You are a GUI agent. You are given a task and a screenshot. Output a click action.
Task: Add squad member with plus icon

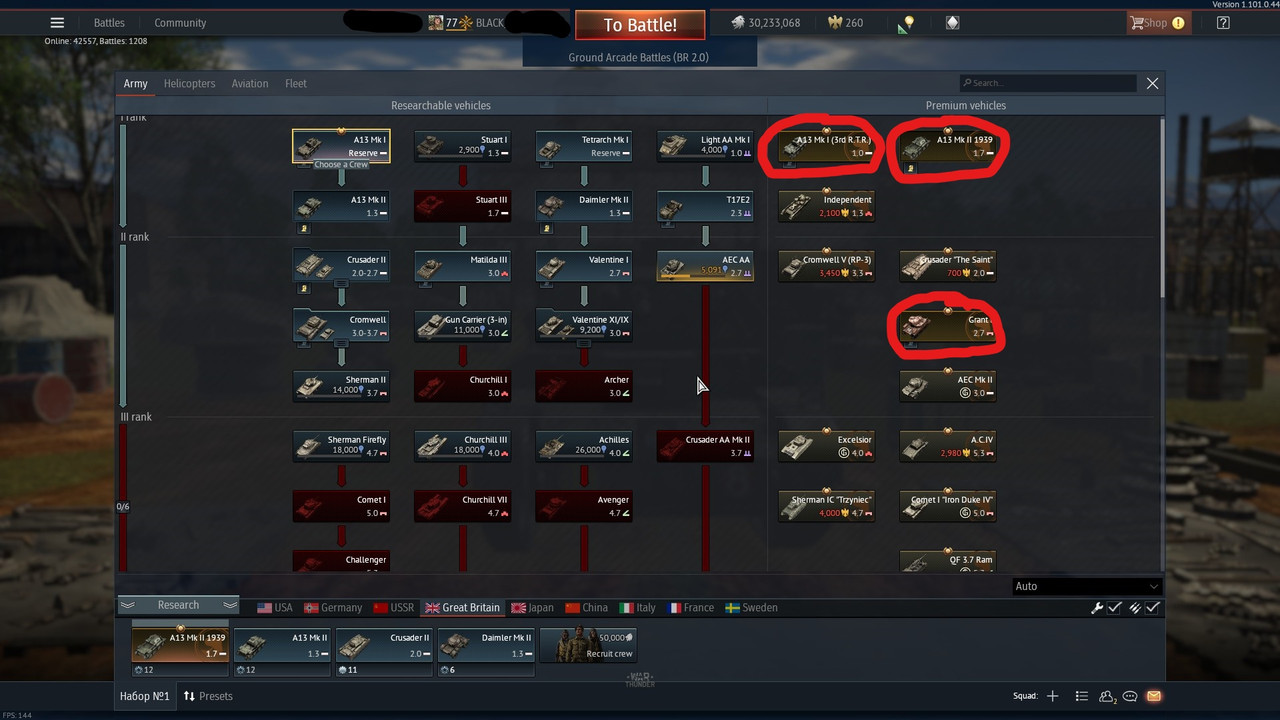pos(1052,696)
